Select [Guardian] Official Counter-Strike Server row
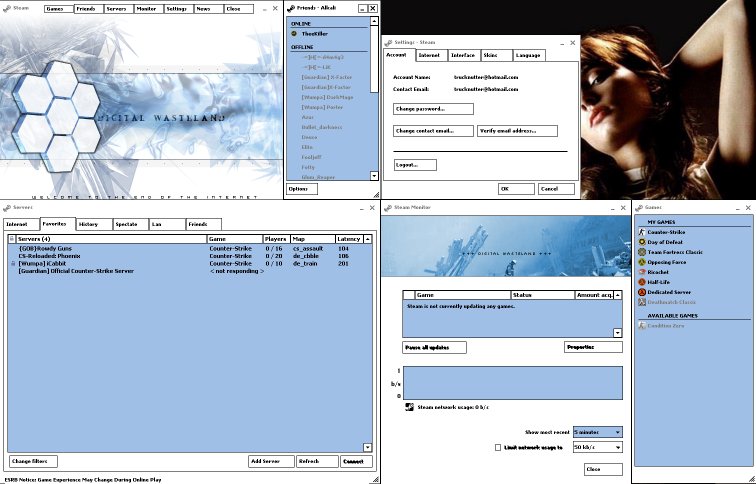The width and height of the screenshot is (756, 484). [x=190, y=271]
